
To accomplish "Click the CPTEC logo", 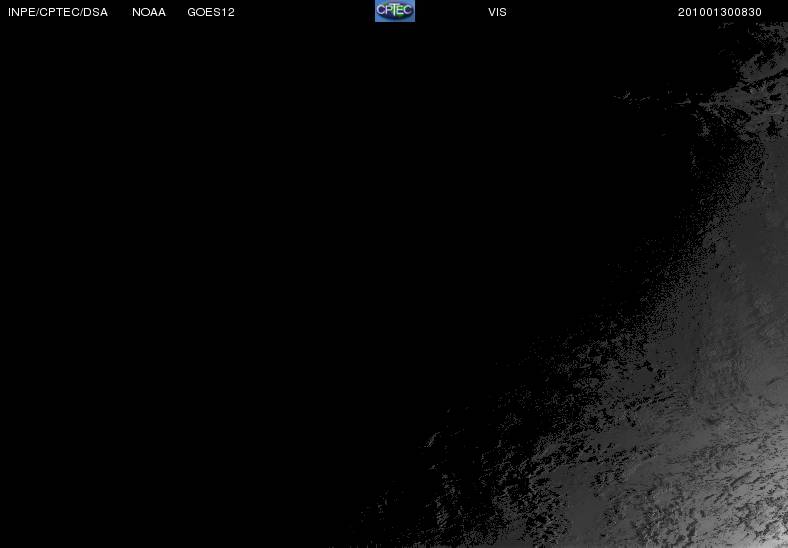I will (x=395, y=11).
